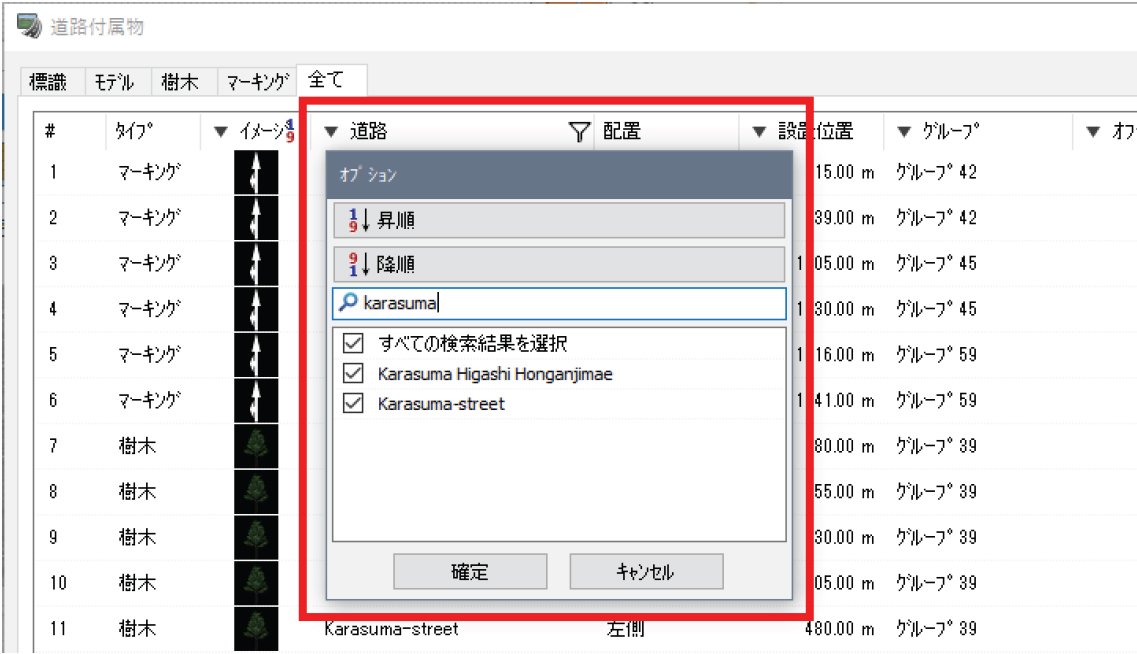This screenshot has width=1137, height=654.
Task: Select row 4 marking arrow thumbnail
Action: coord(256,309)
